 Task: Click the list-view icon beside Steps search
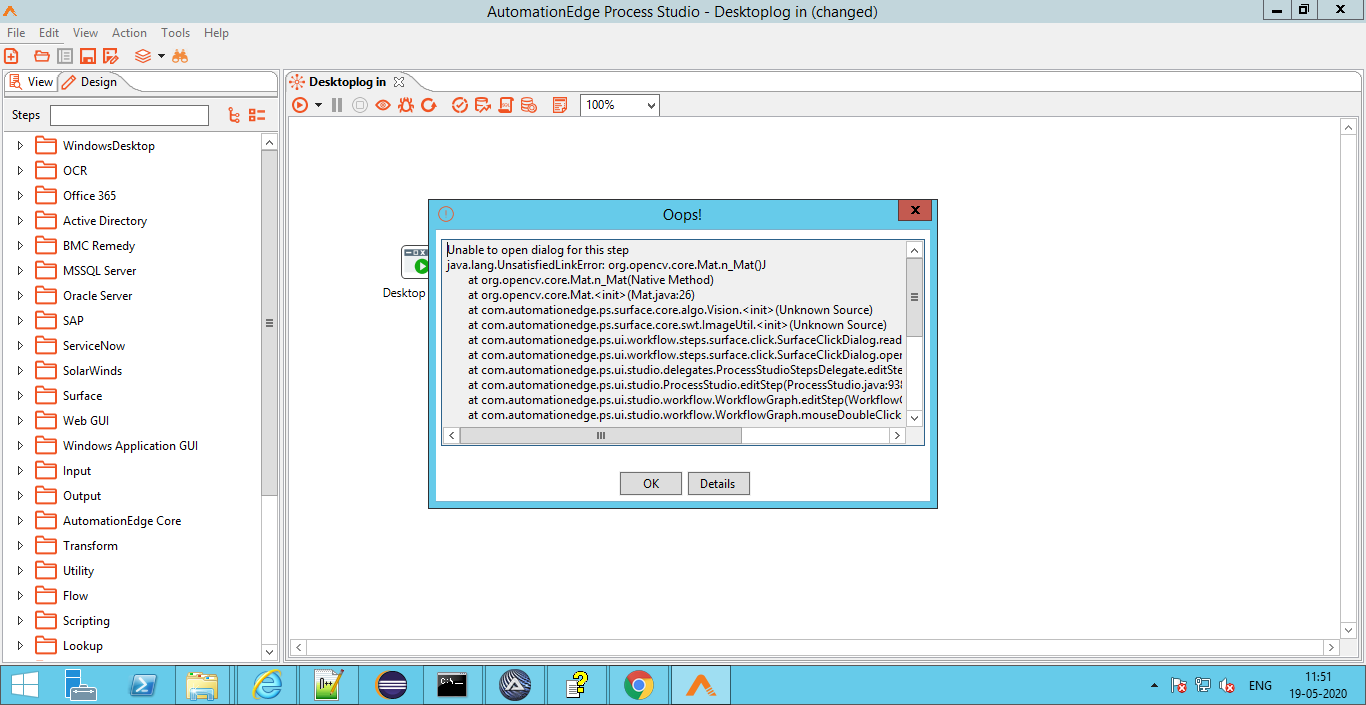(257, 116)
